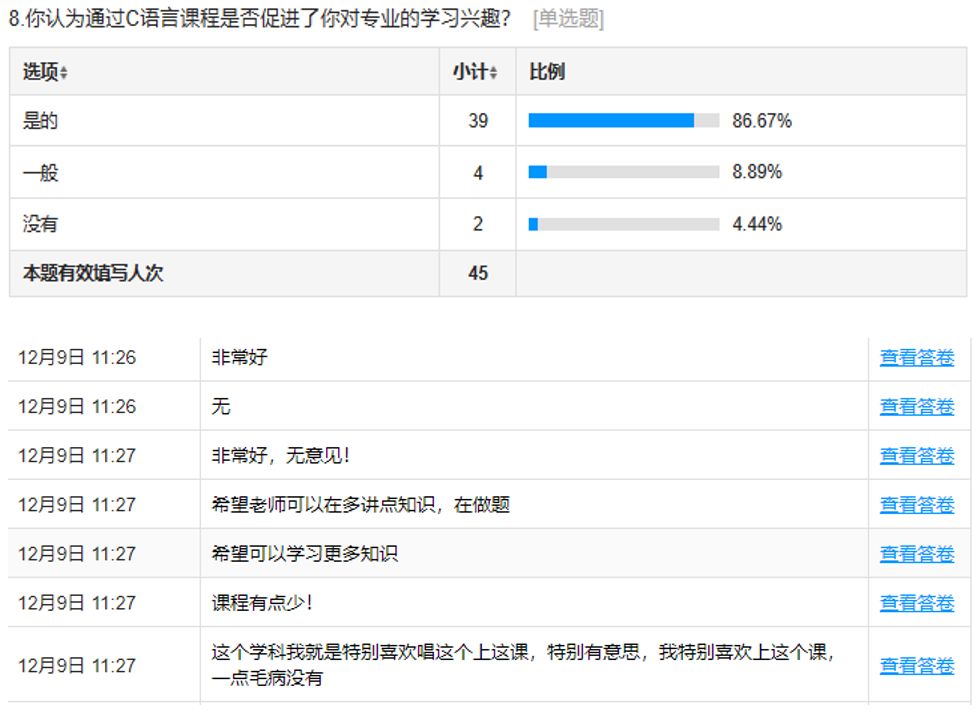Image resolution: width=978 pixels, height=711 pixels.
Task: Click the 课程有点少 response text
Action: coord(262,603)
